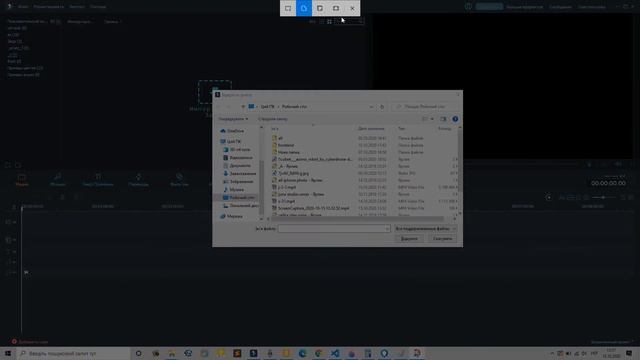
Task: Switch to the Effects tab in editor
Action: pos(179,180)
